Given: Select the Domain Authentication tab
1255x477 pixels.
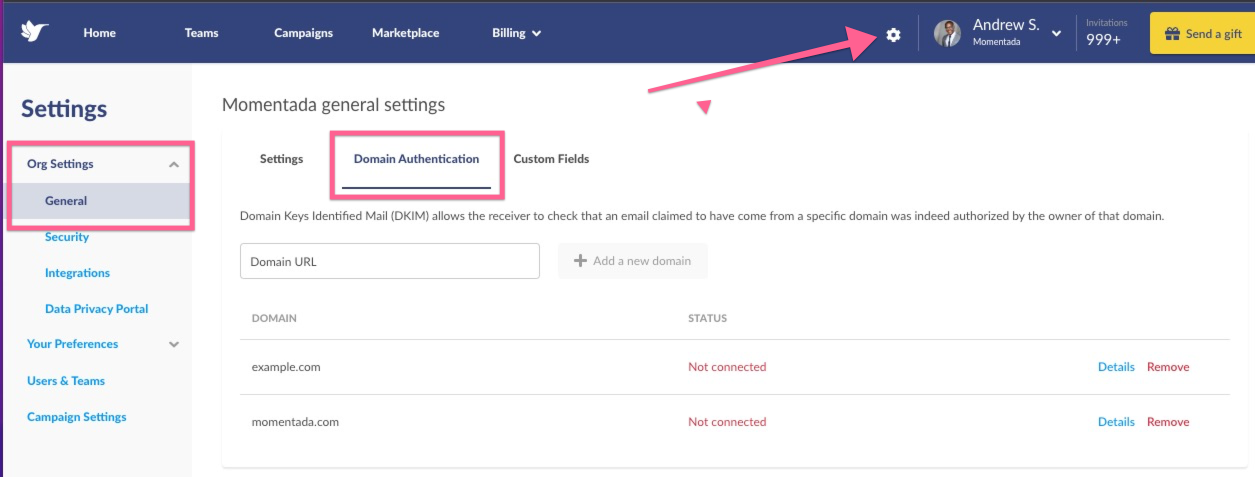Looking at the screenshot, I should point(416,159).
